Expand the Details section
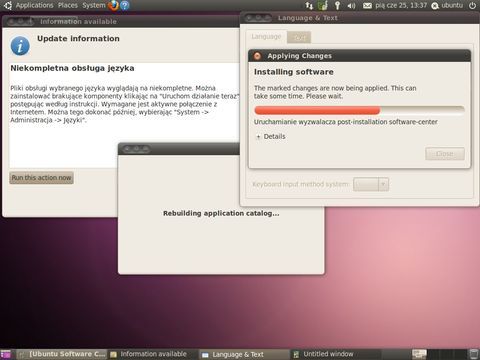The image size is (480, 360). click(271, 136)
